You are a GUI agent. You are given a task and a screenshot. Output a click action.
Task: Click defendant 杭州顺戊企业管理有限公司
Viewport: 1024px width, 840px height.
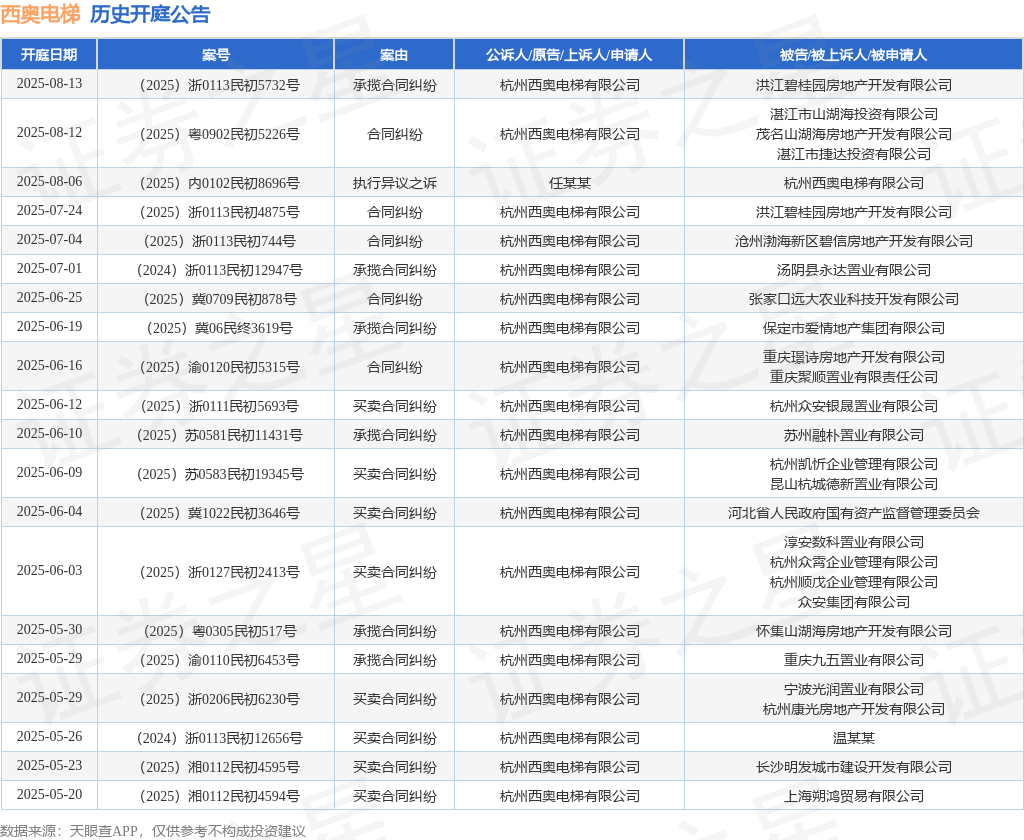[854, 582]
